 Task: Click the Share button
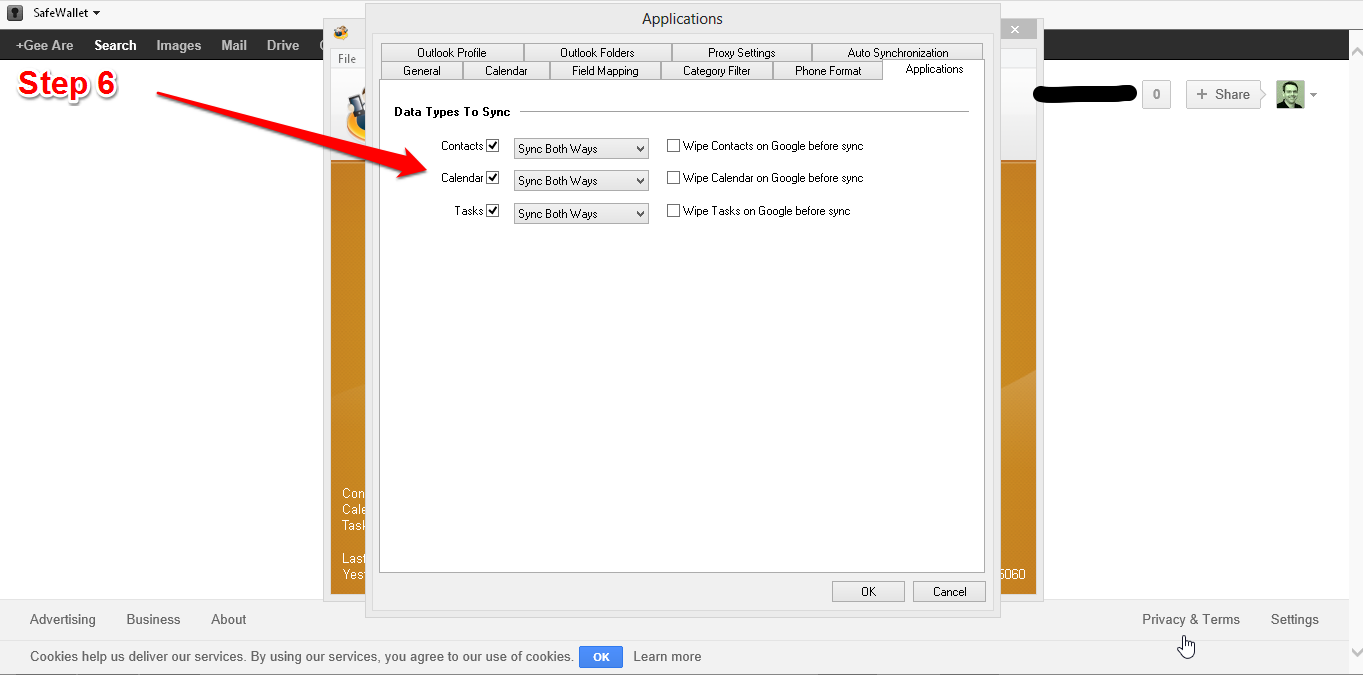pyautogui.click(x=1222, y=94)
